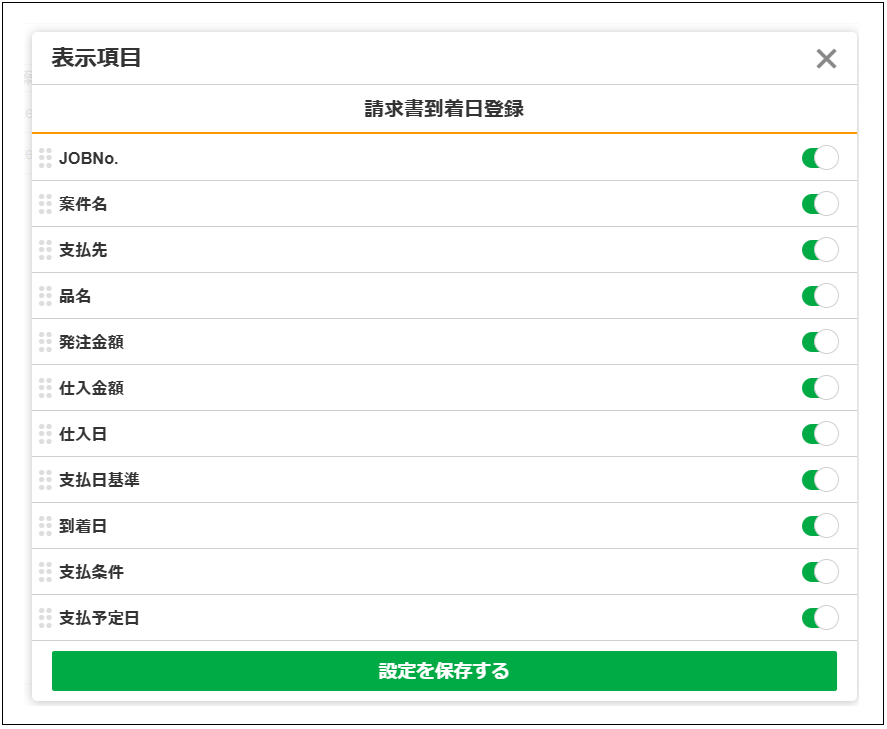Image resolution: width=887 pixels, height=729 pixels.
Task: Disable the 支払条件 toggle switch
Action: click(819, 572)
